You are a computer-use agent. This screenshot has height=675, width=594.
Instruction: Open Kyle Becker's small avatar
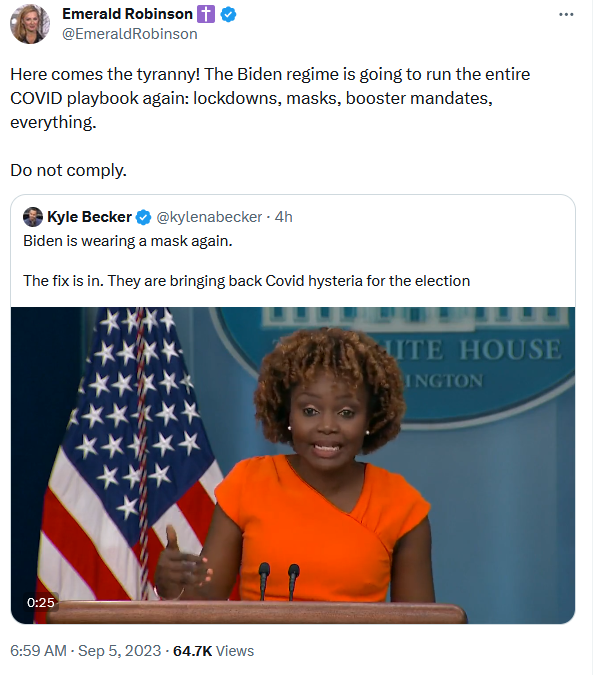[x=33, y=217]
